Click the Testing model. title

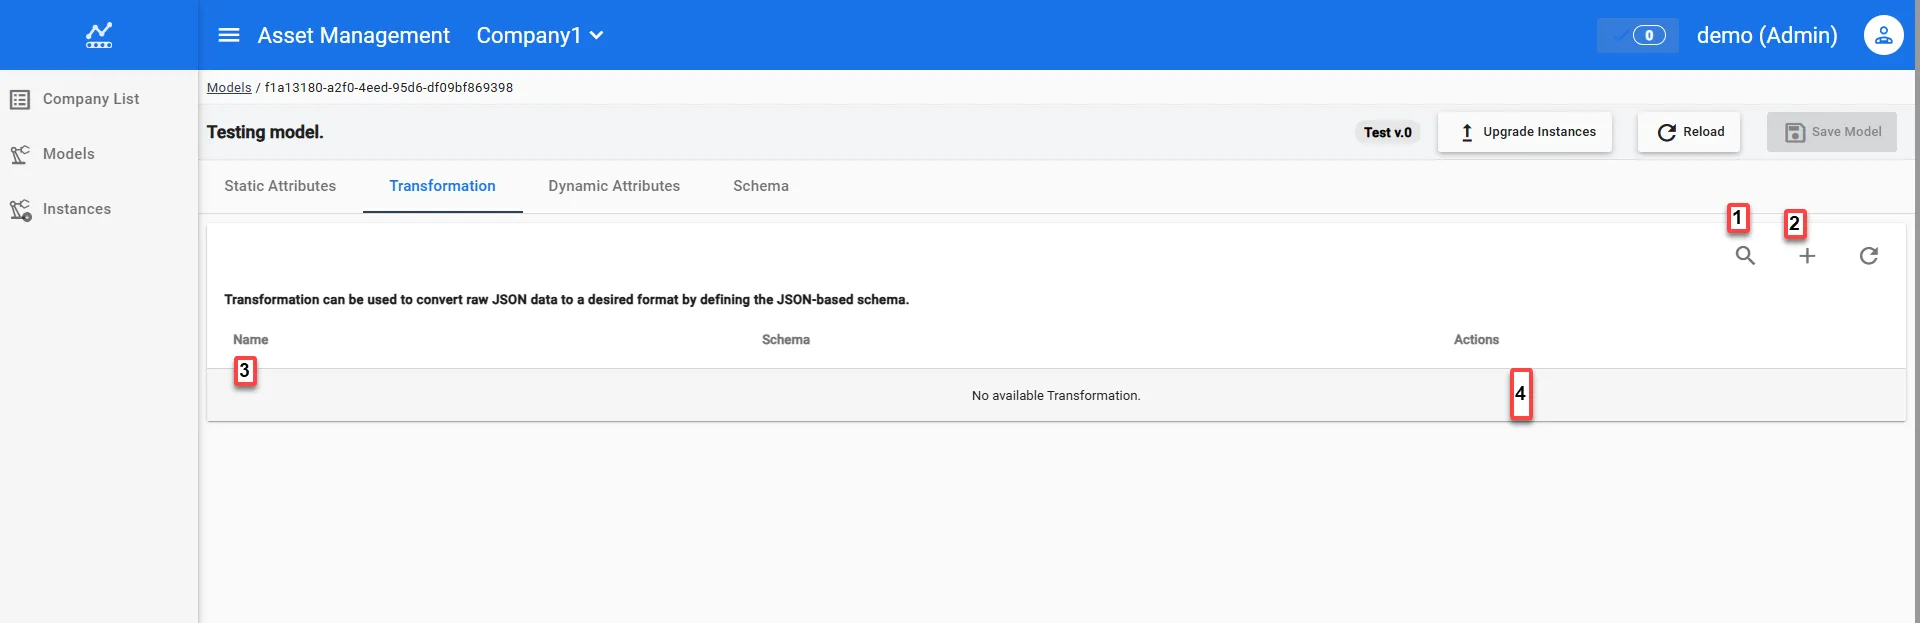pos(265,132)
